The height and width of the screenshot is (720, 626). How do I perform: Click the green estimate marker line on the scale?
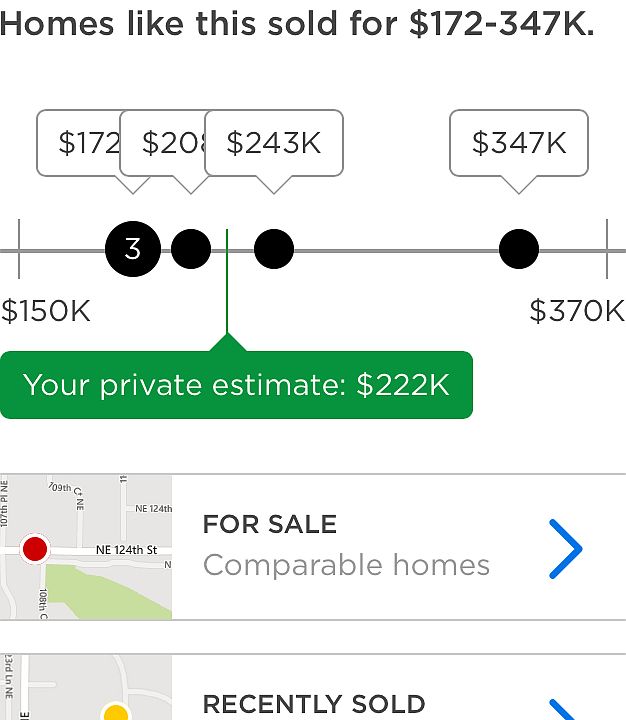point(227,290)
